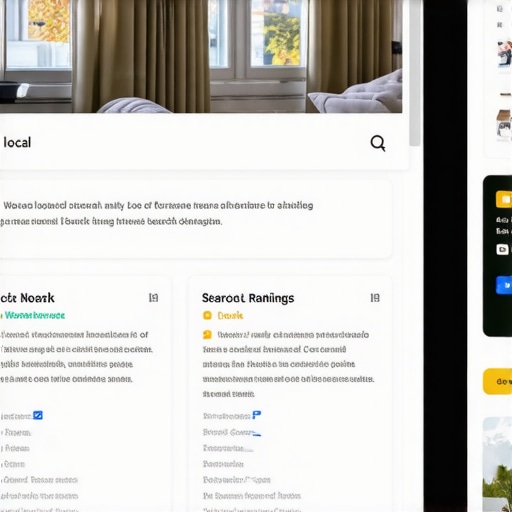
Task: Click the yellow button on the right sidebar
Action: 498,381
